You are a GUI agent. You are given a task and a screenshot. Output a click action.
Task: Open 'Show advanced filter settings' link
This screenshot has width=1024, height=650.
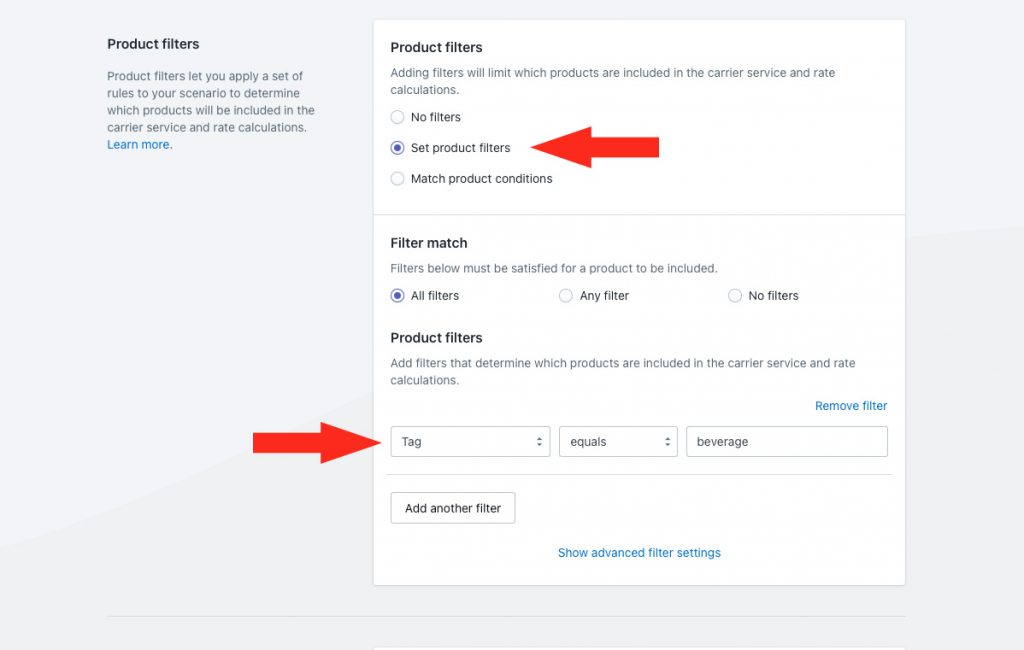(639, 553)
